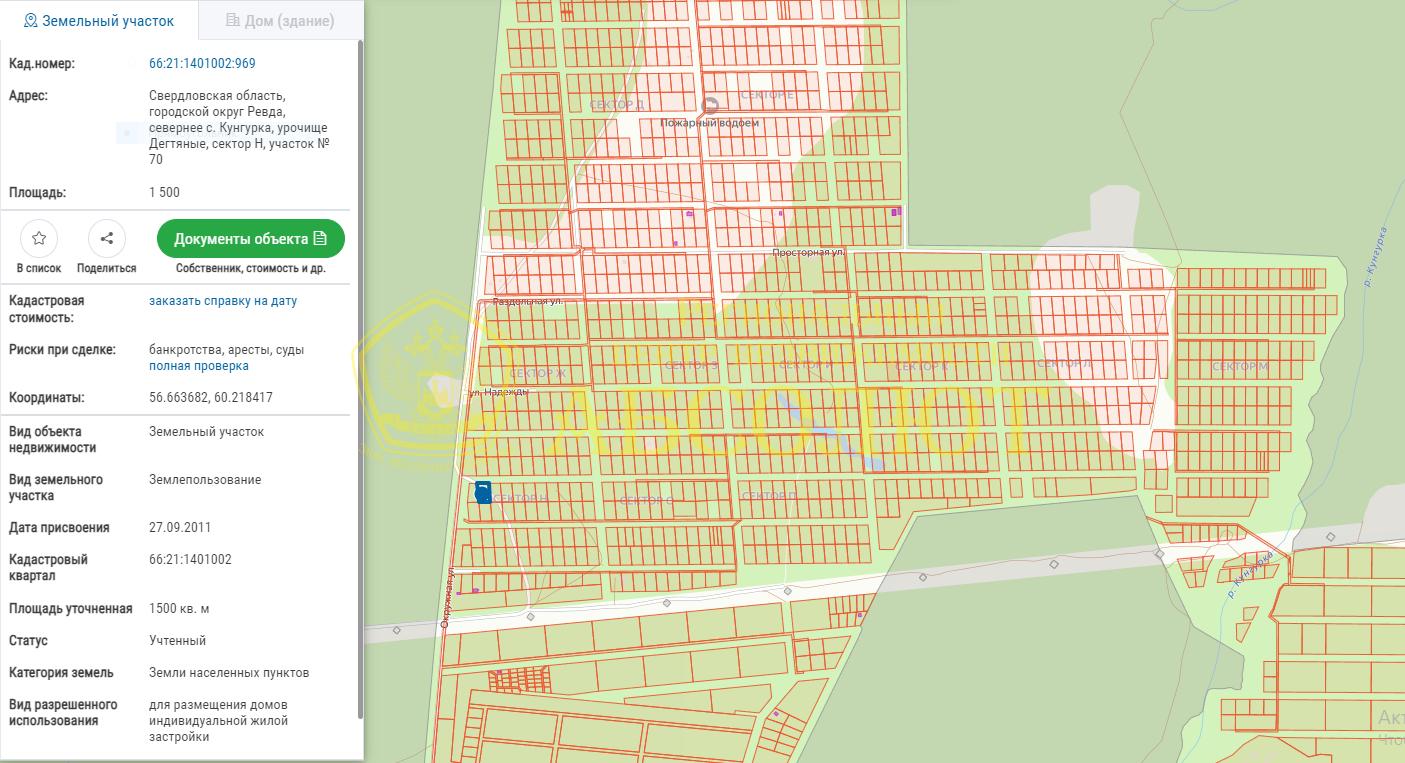Click the share icon button

pos(107,238)
